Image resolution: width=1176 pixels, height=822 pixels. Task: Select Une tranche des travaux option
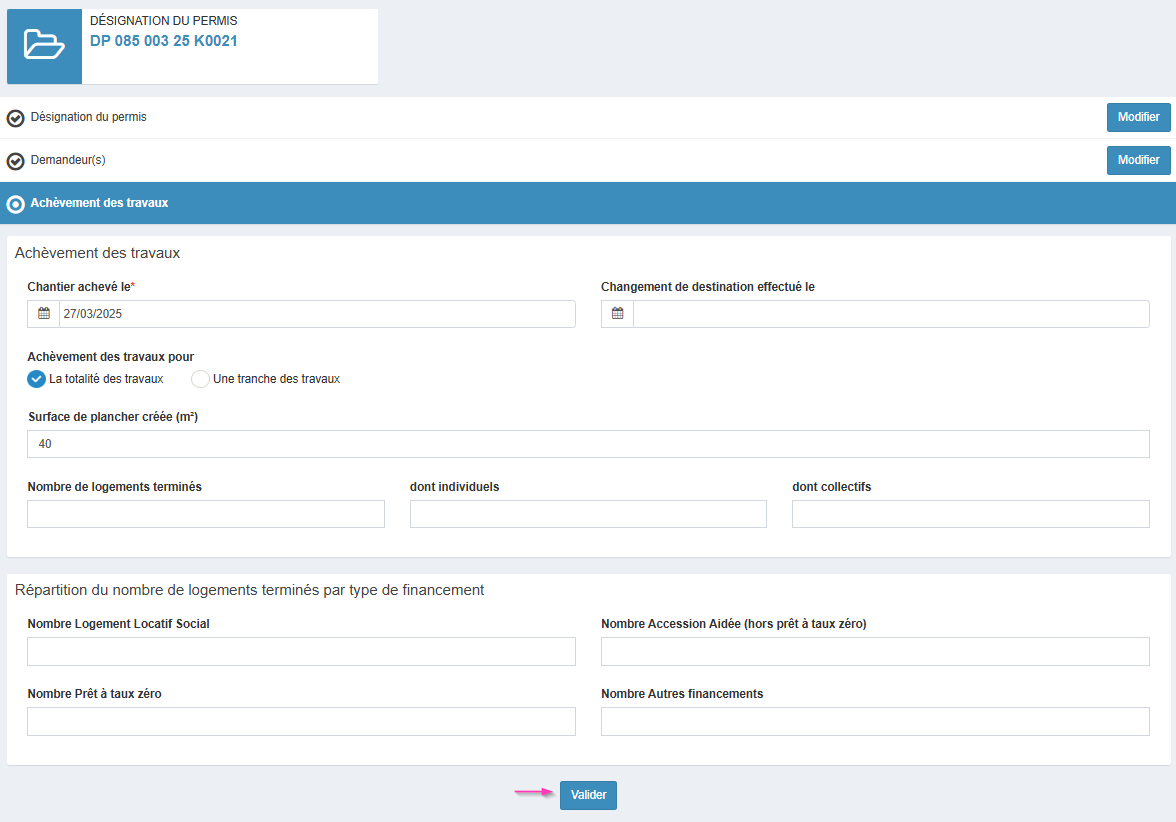(200, 379)
